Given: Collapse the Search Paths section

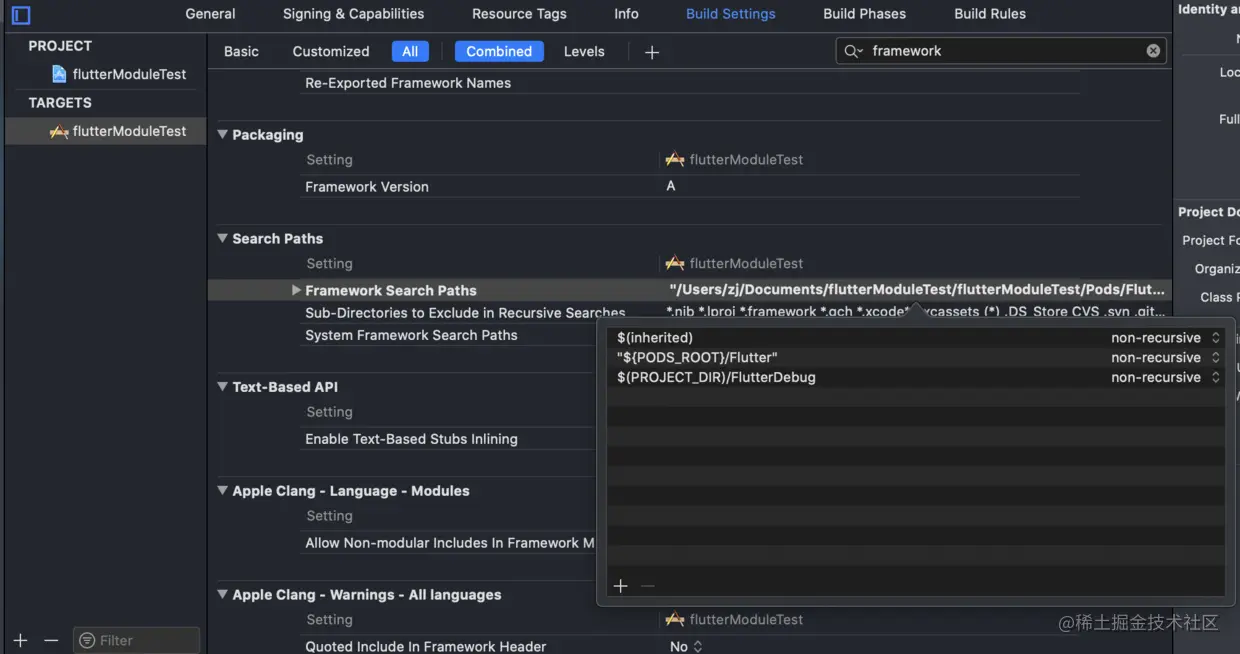Looking at the screenshot, I should (x=223, y=238).
